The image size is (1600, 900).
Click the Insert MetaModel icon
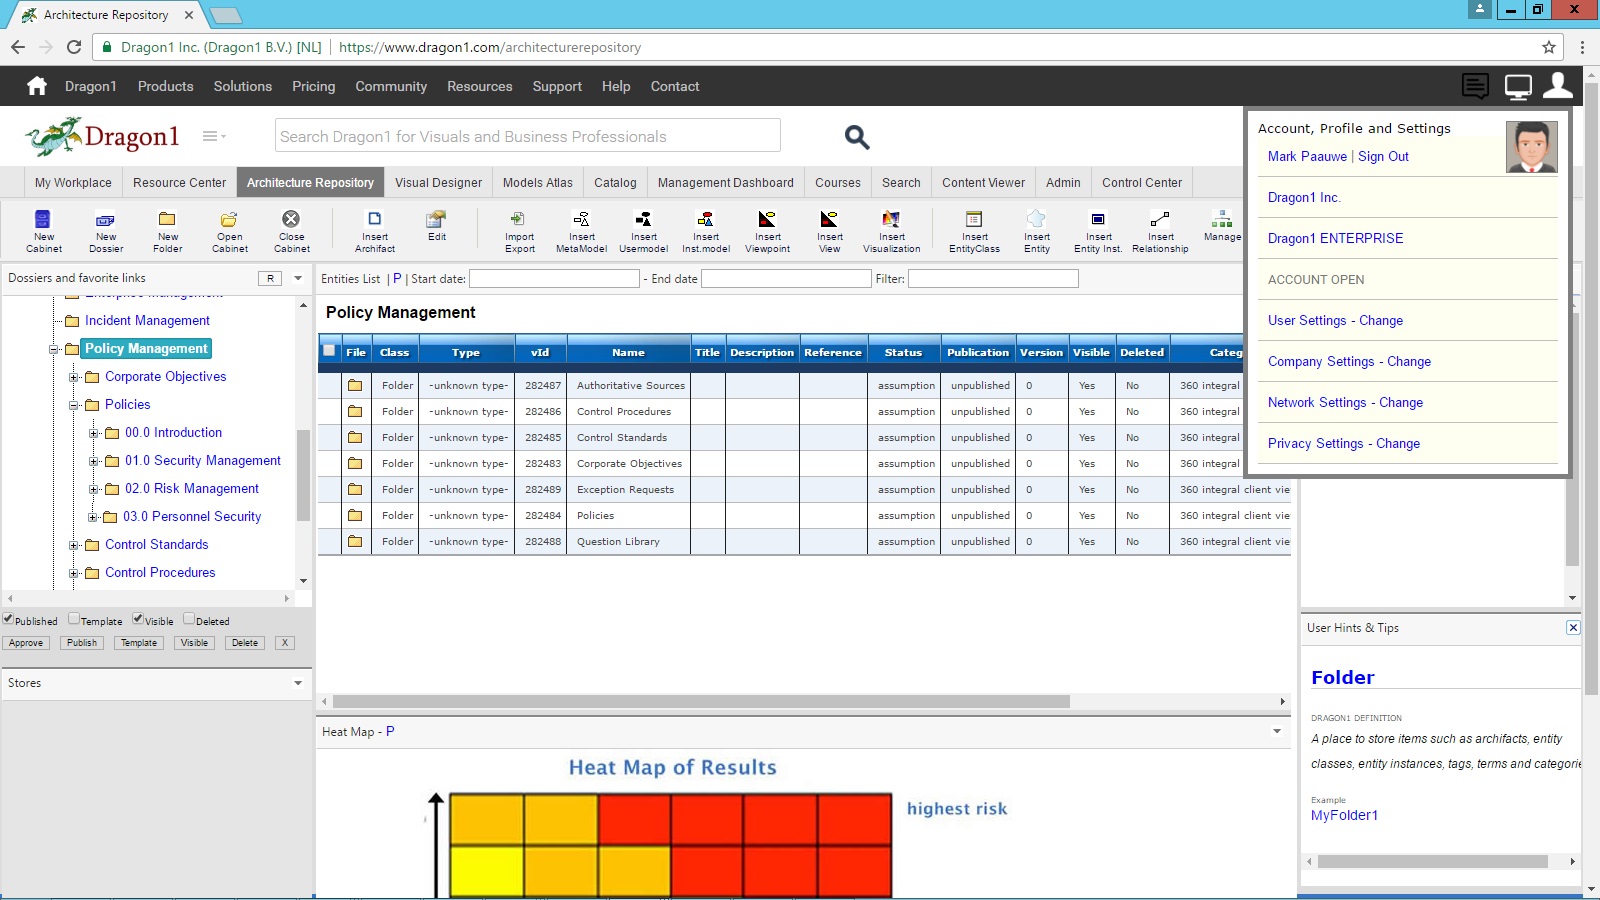tap(581, 231)
